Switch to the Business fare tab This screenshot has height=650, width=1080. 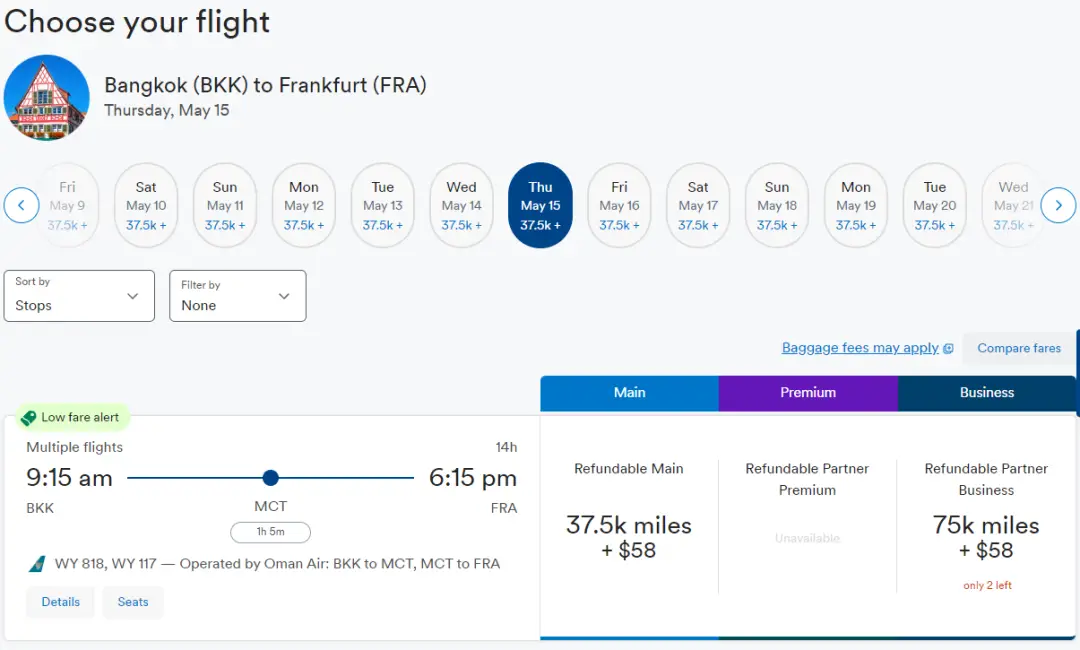coord(987,393)
